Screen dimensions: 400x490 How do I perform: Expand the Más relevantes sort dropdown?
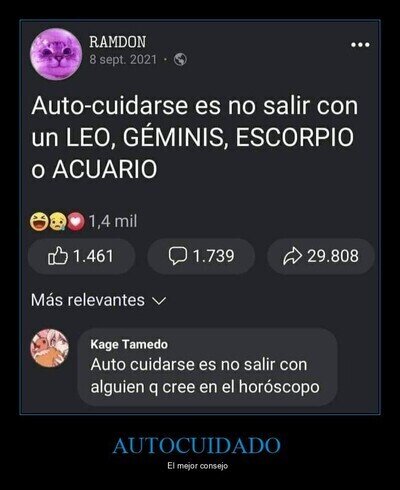point(98,300)
